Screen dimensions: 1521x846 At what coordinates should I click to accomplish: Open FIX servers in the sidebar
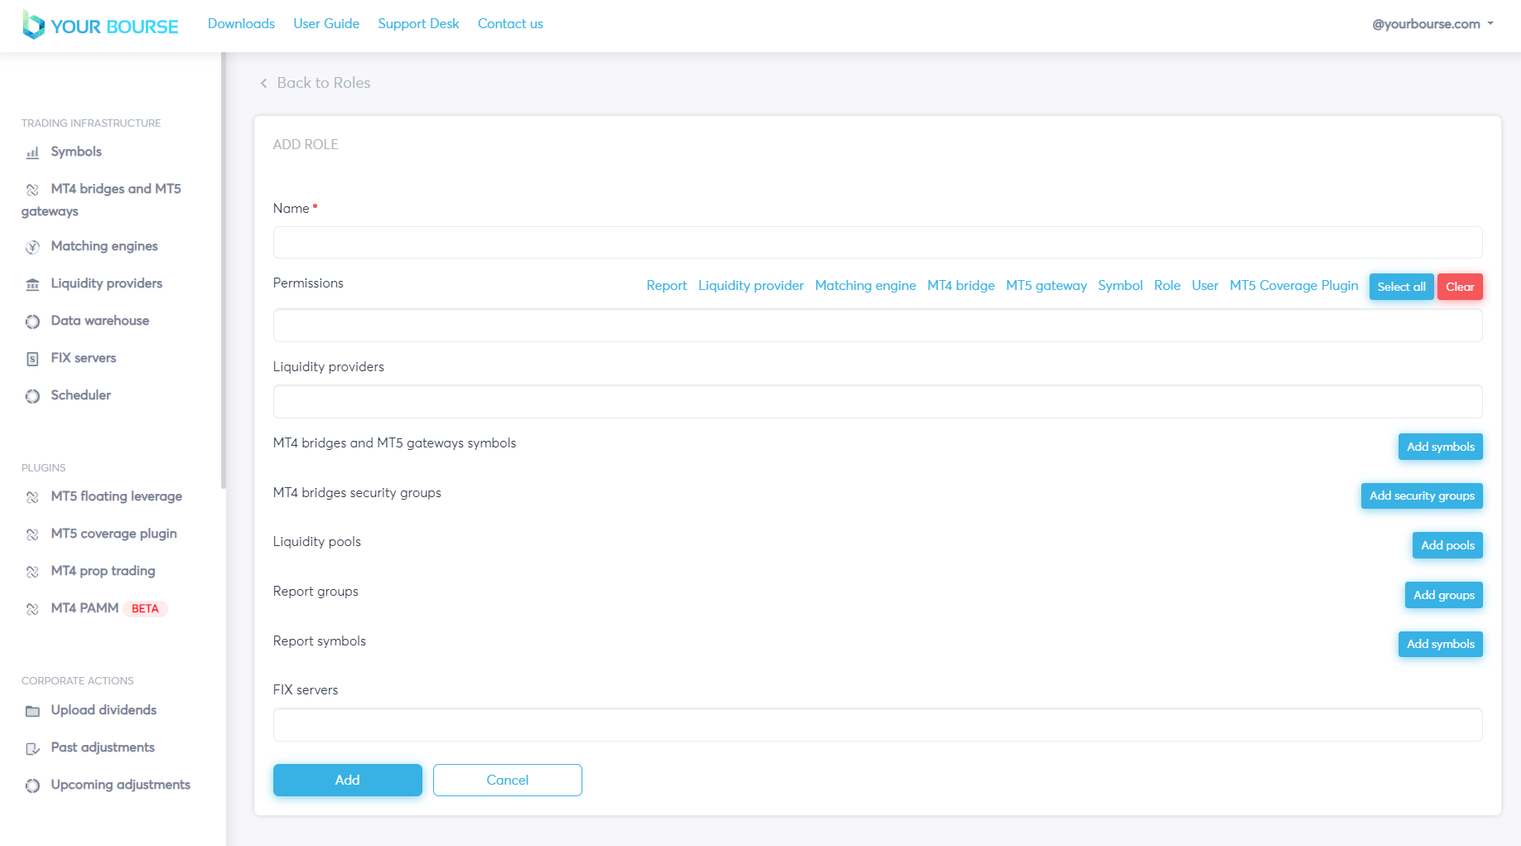click(83, 358)
